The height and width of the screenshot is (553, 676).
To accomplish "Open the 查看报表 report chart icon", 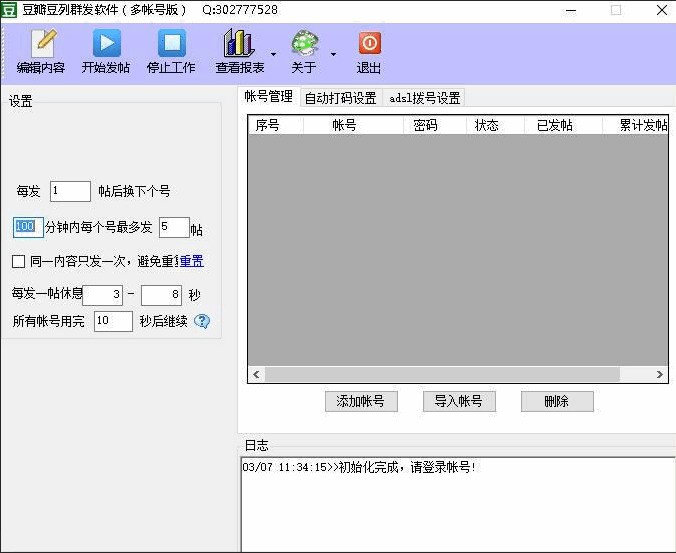I will pyautogui.click(x=238, y=43).
